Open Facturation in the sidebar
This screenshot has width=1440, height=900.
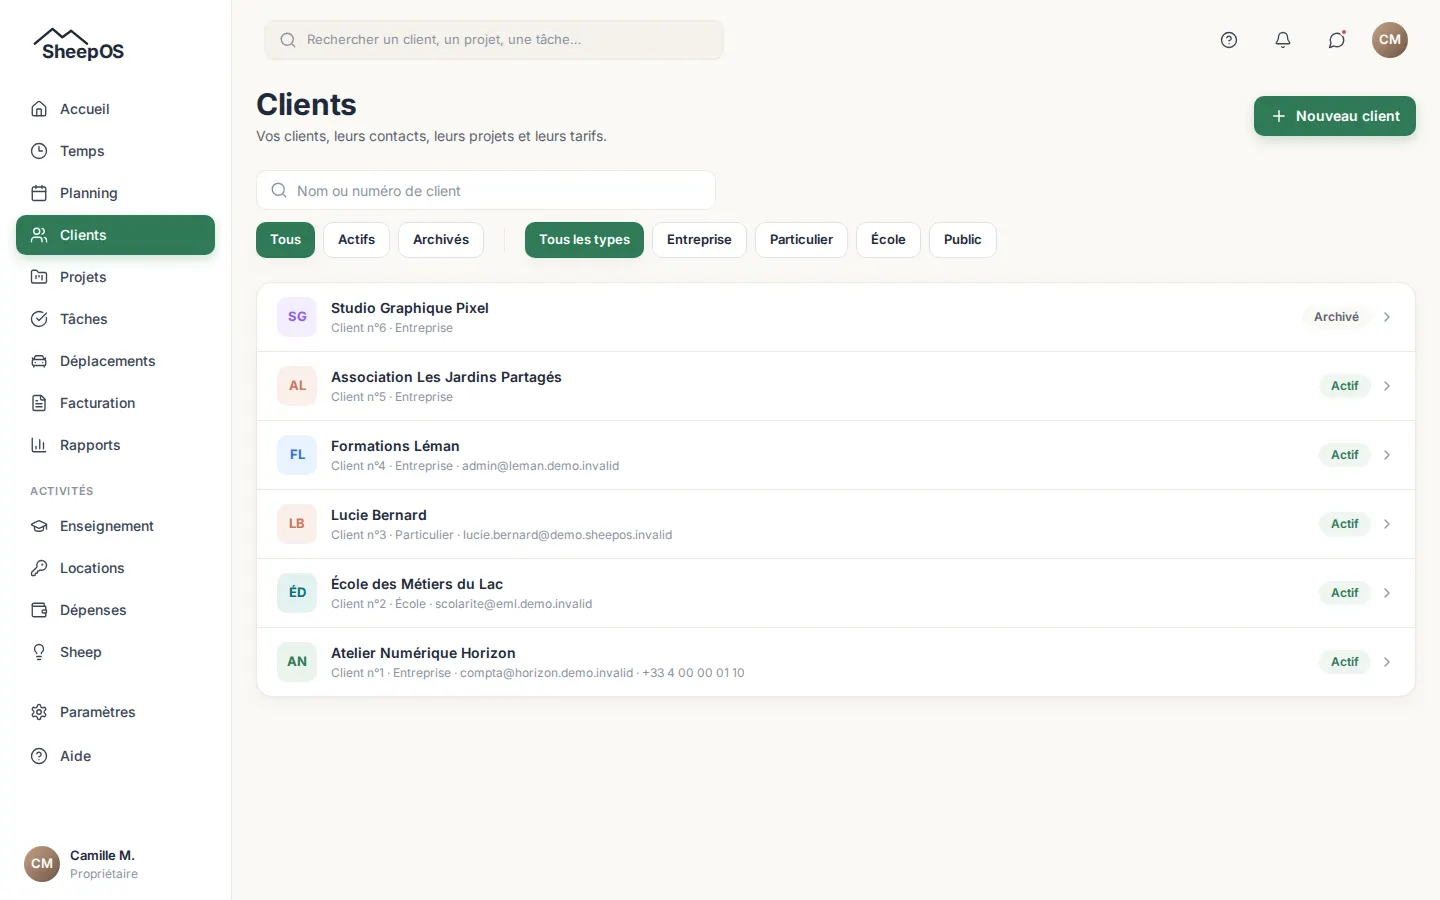[x=115, y=403]
